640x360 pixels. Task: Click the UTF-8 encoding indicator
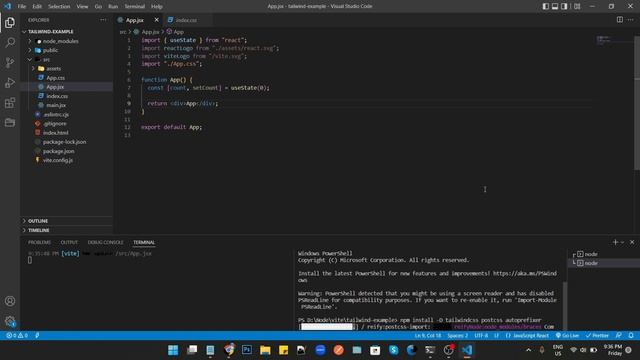tap(481, 336)
